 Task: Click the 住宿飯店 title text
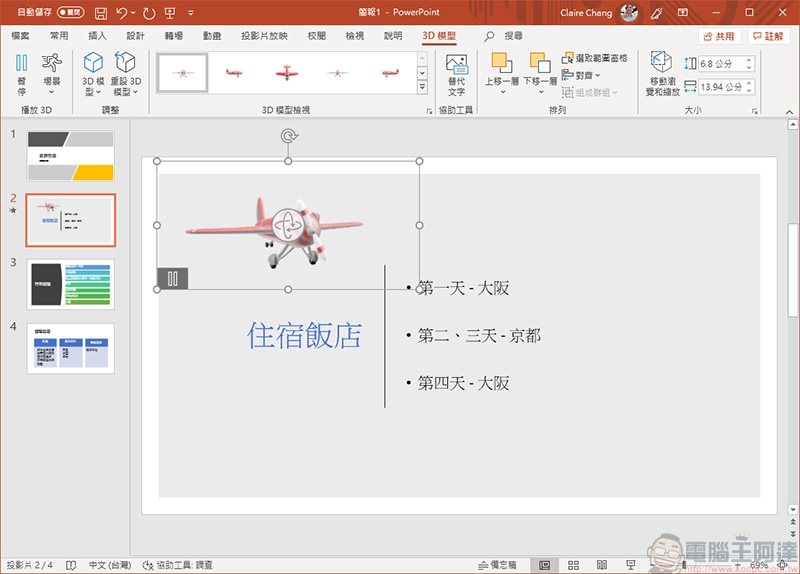click(x=305, y=335)
